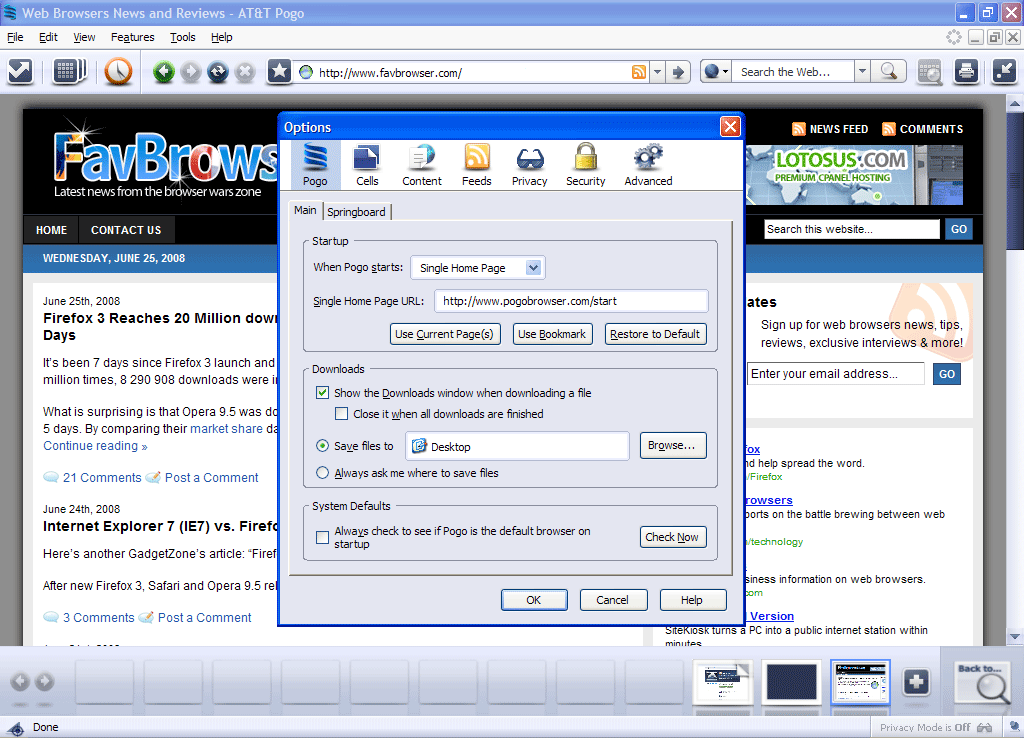Expand the When Pogo starts dropdown
This screenshot has width=1024, height=738.
(x=534, y=268)
